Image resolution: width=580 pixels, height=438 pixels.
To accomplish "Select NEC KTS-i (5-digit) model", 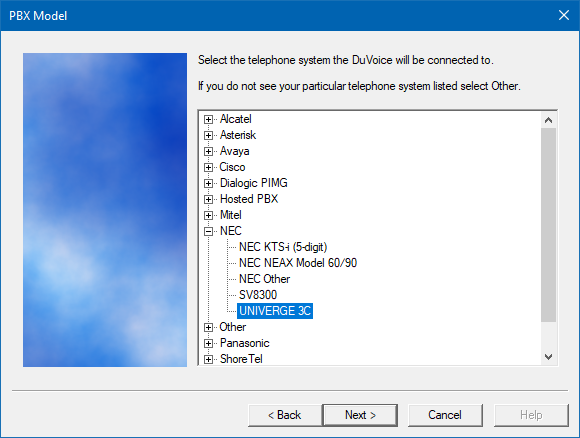I will [283, 247].
